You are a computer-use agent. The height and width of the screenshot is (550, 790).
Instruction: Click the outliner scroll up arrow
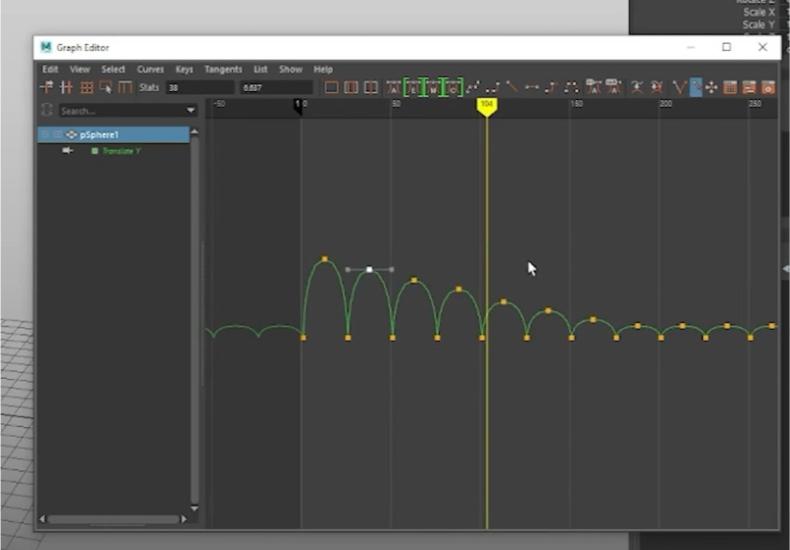tap(194, 132)
